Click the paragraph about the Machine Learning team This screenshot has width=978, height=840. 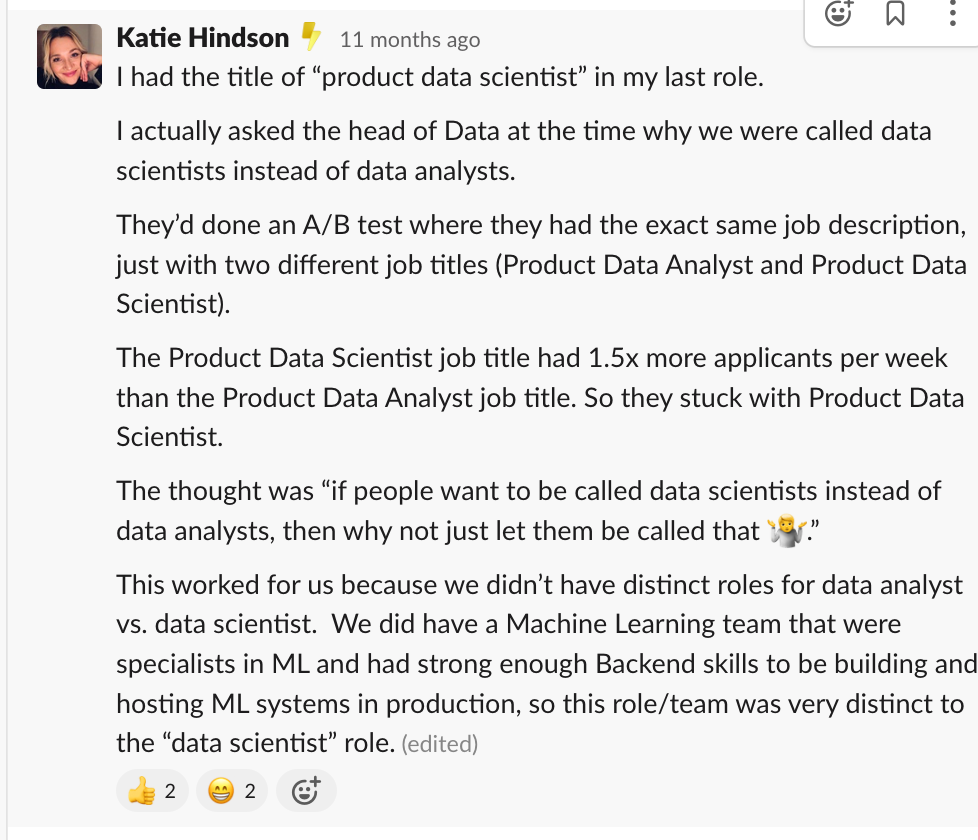[540, 663]
